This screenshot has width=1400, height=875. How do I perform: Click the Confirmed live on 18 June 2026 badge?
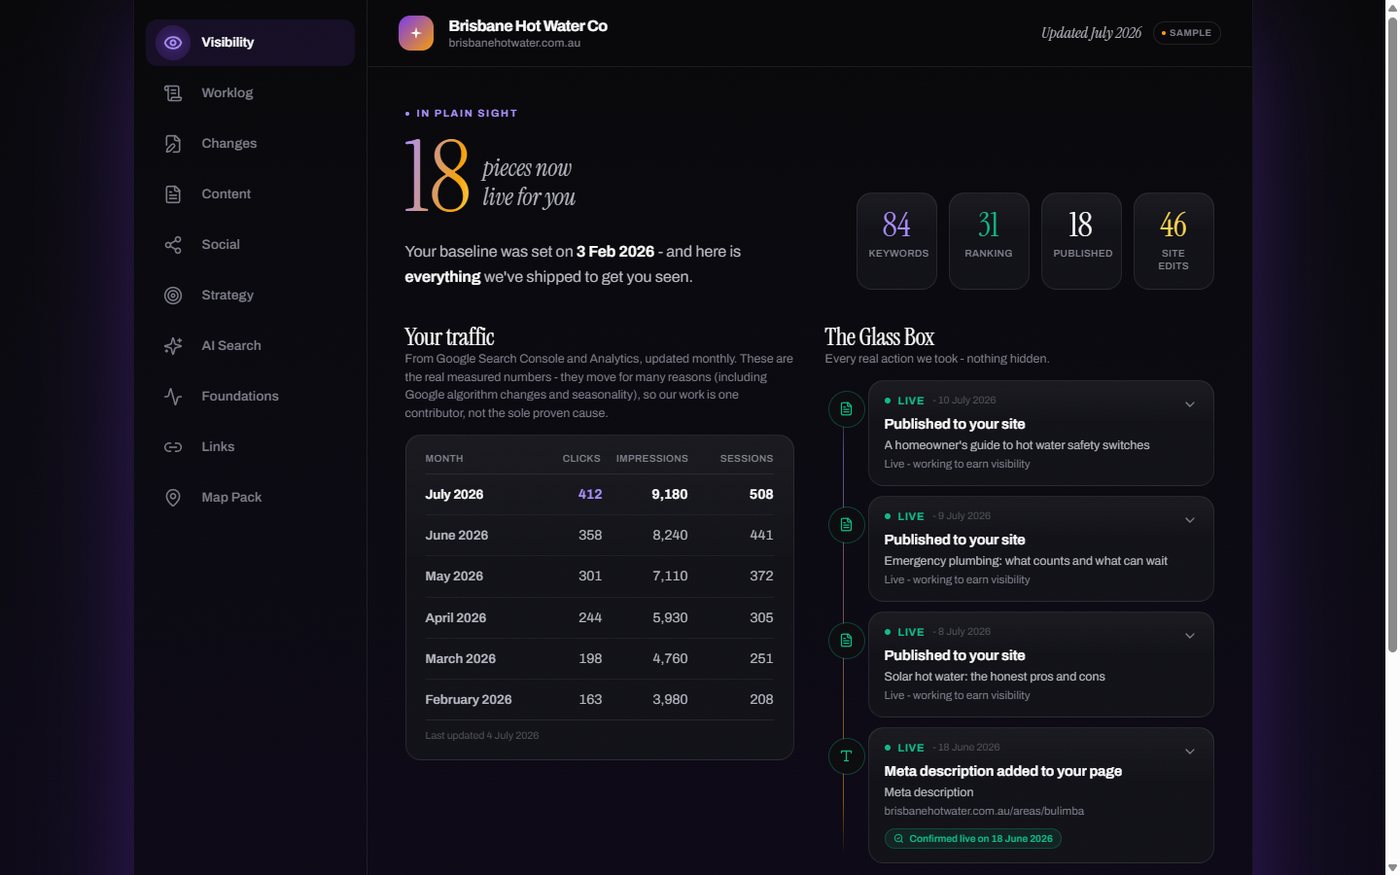(x=973, y=839)
